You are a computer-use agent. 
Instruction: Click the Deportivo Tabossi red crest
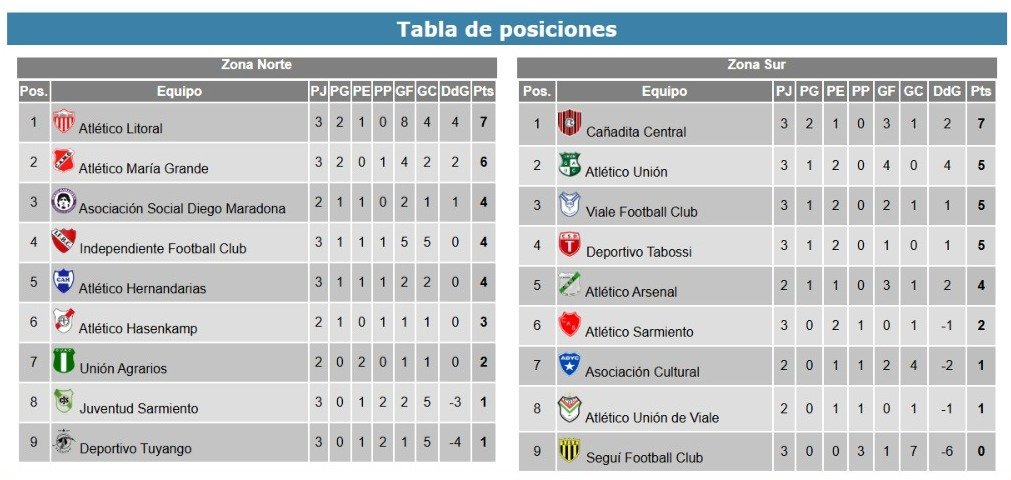(569, 244)
